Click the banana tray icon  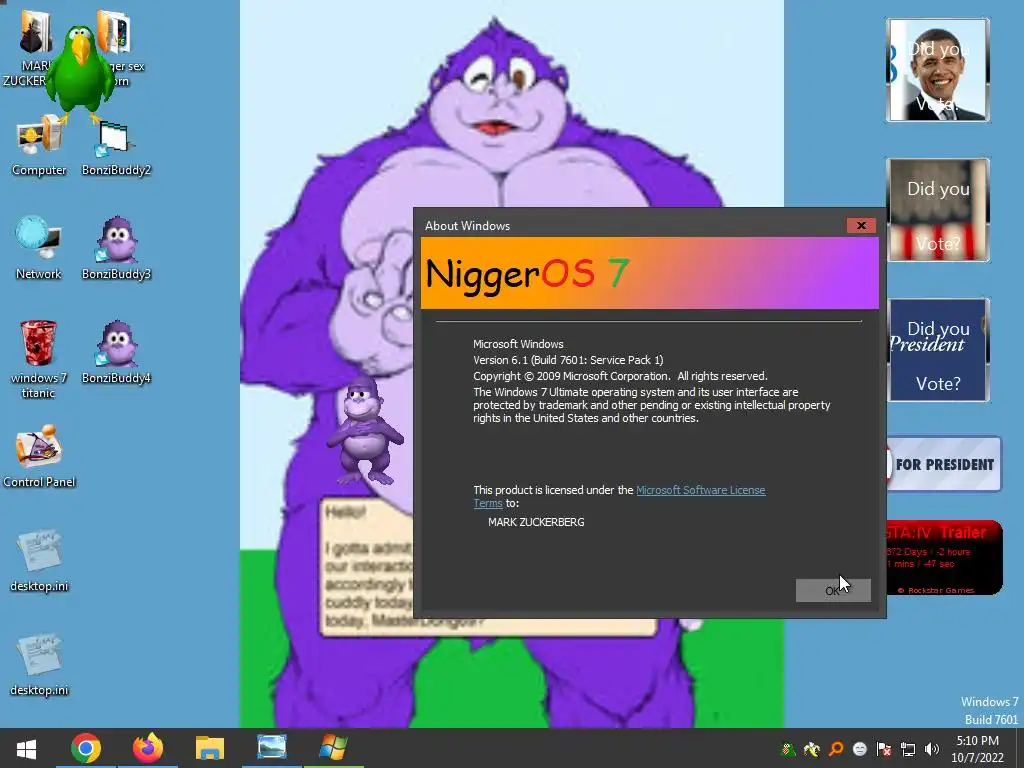click(x=812, y=749)
